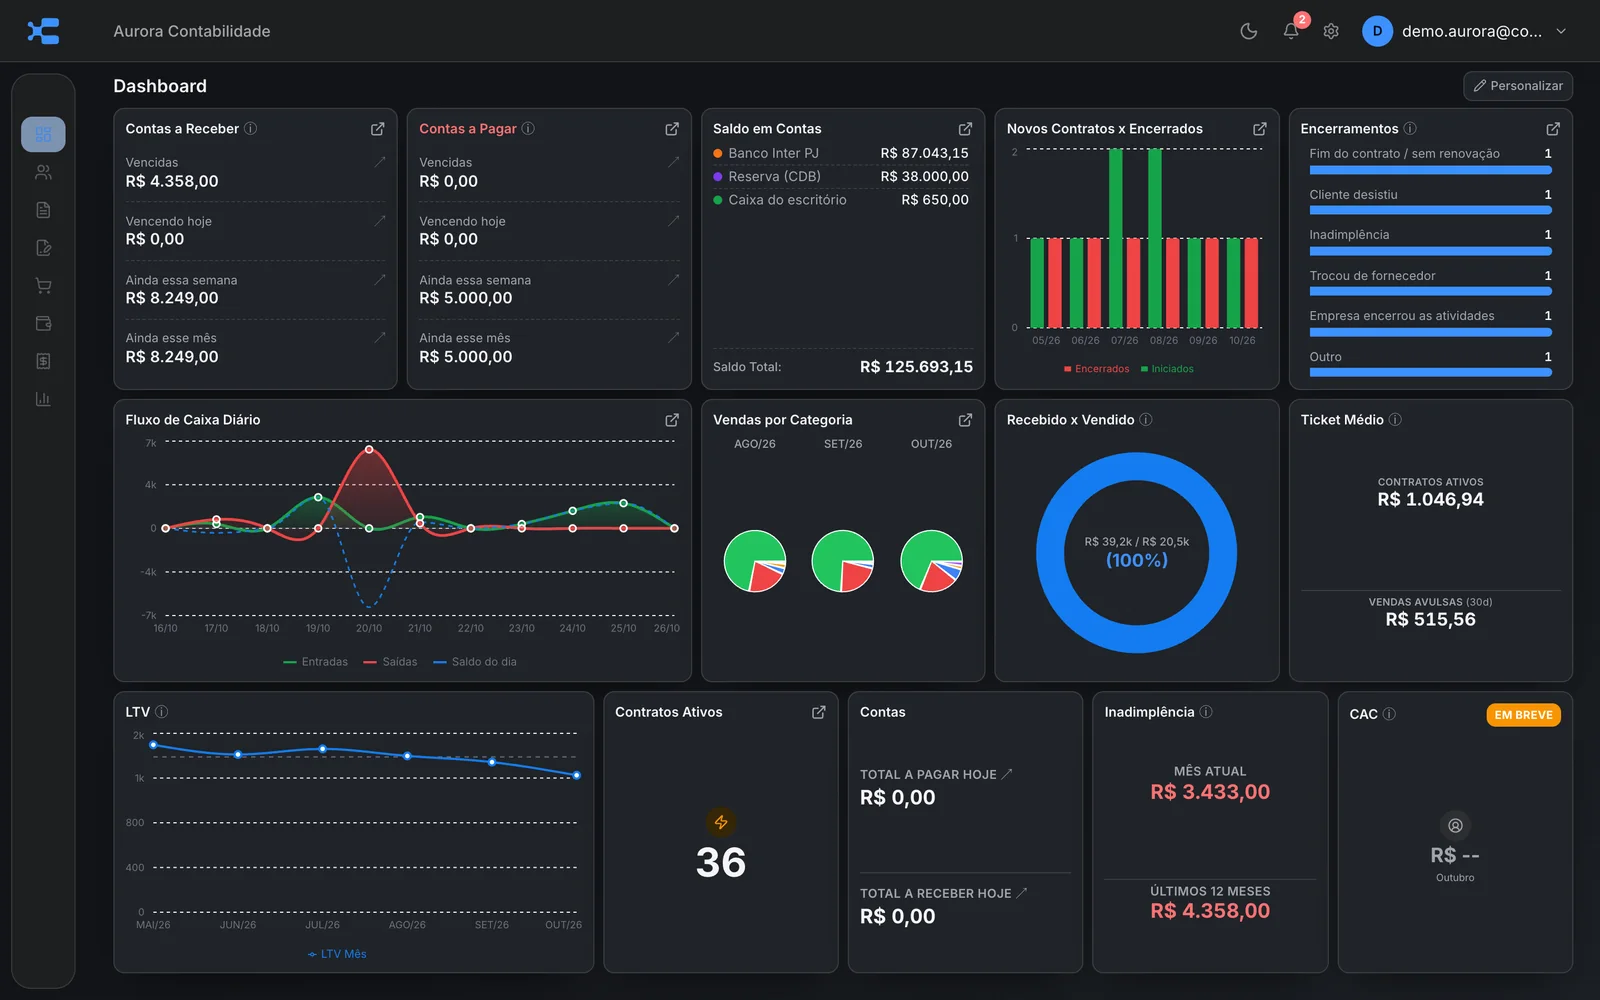
Task: Click the Cliente desistiu progress bar
Action: [x=1430, y=211]
